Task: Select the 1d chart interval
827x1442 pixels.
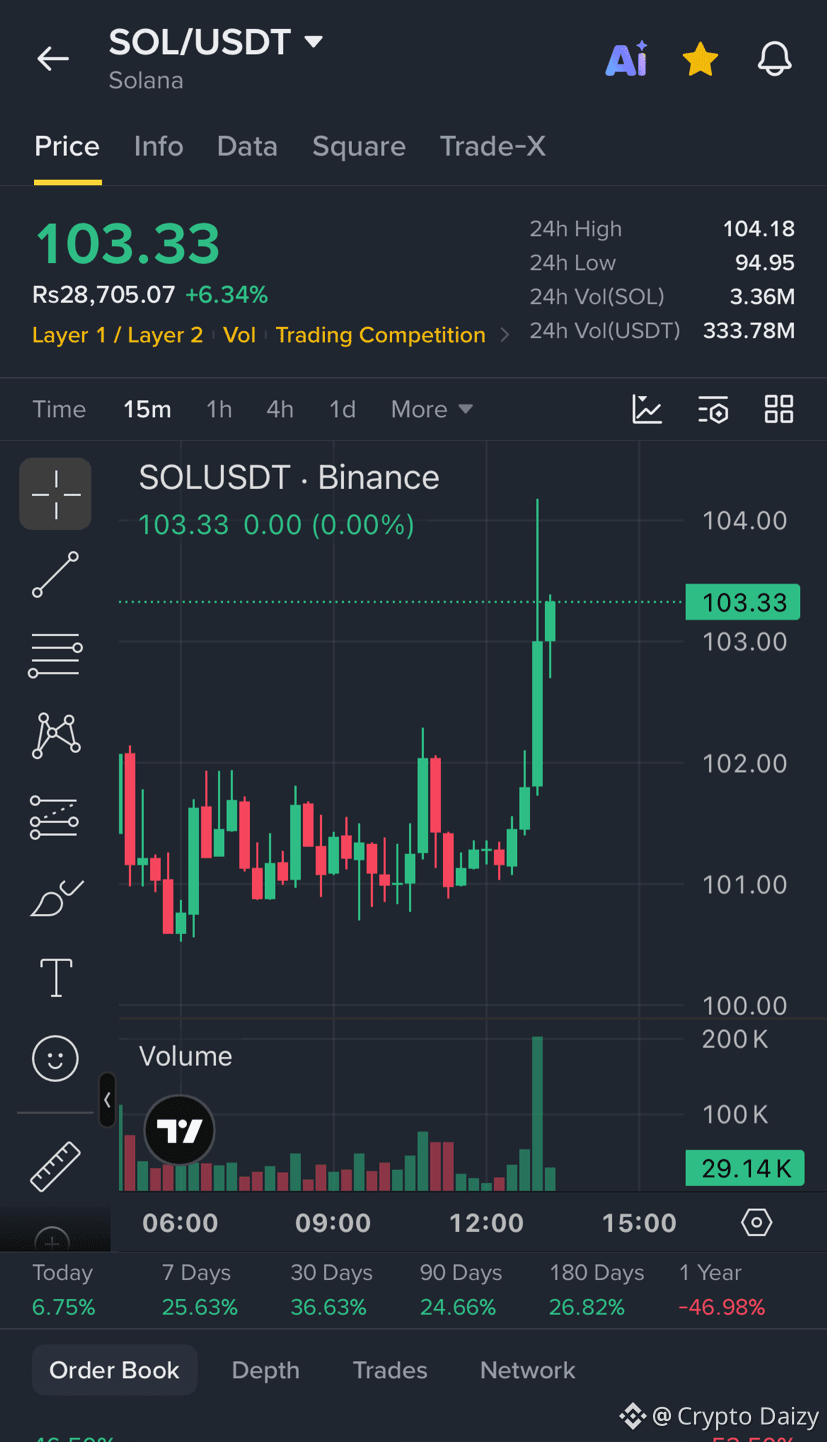Action: click(342, 409)
